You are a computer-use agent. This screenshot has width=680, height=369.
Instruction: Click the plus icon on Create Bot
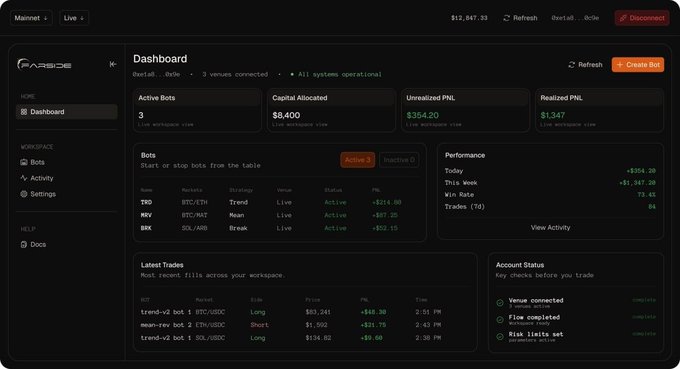620,65
